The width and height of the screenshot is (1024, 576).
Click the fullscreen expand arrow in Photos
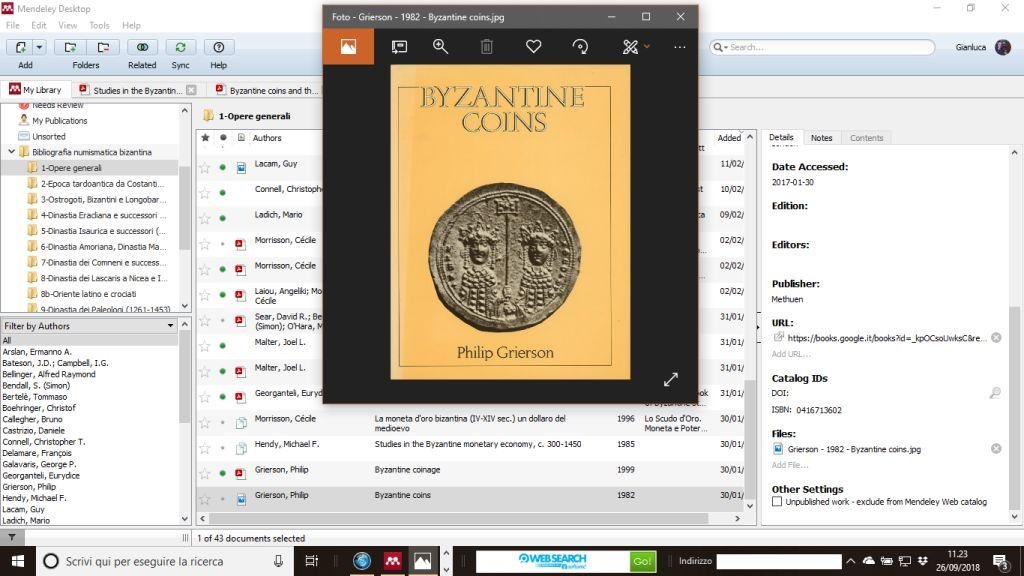click(671, 379)
